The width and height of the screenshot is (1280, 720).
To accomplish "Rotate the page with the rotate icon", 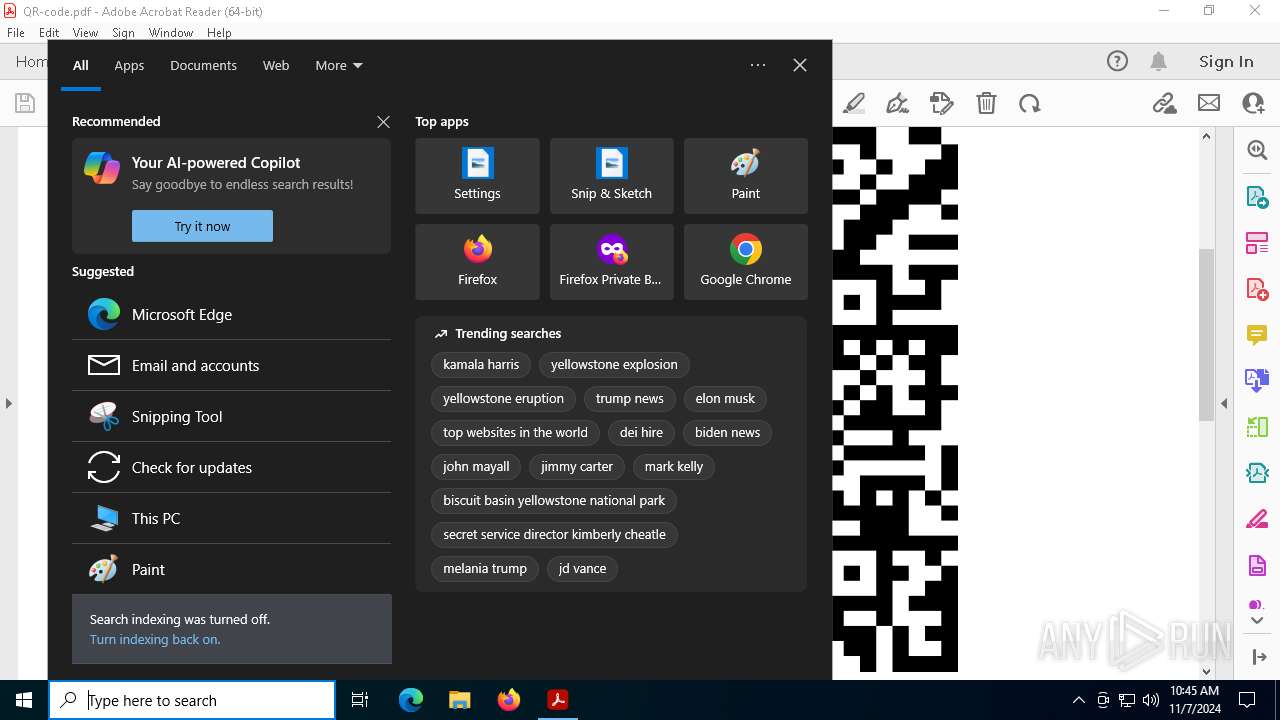I will coord(1030,103).
